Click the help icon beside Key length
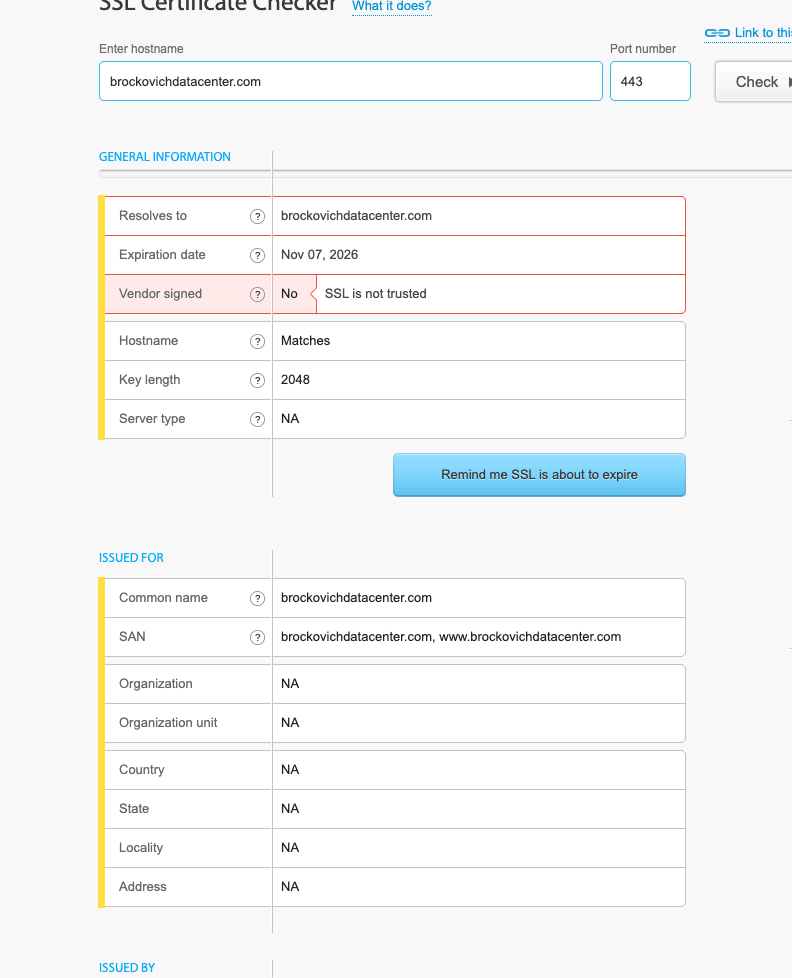The height and width of the screenshot is (978, 792). coord(257,380)
